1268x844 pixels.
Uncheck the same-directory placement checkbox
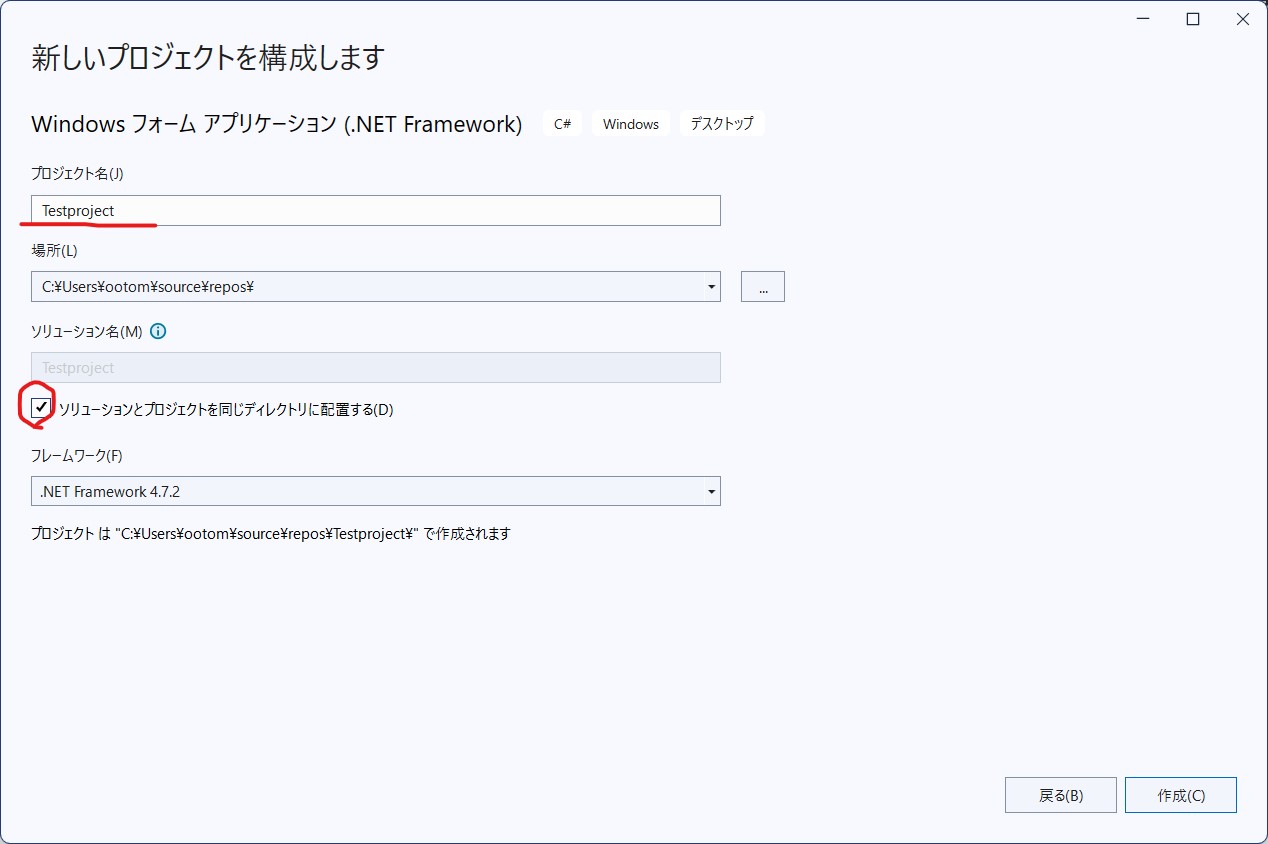coord(41,408)
